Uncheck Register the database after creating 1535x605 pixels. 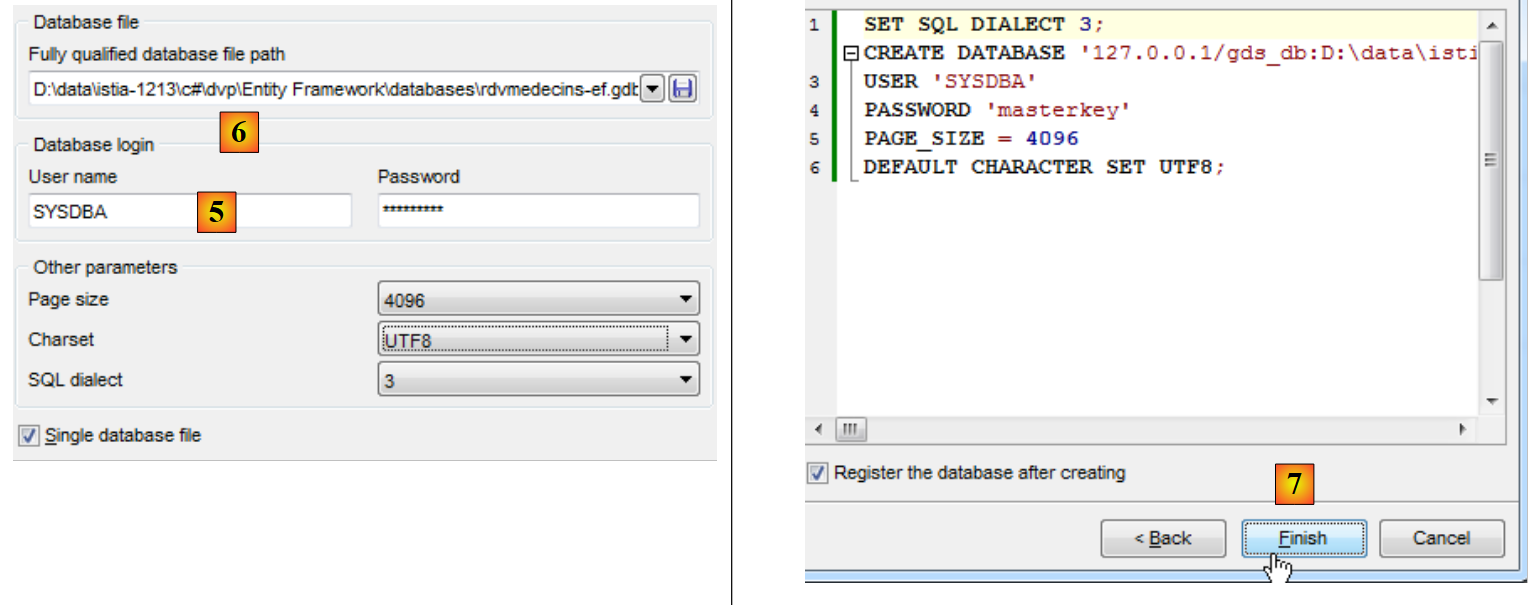(x=818, y=473)
